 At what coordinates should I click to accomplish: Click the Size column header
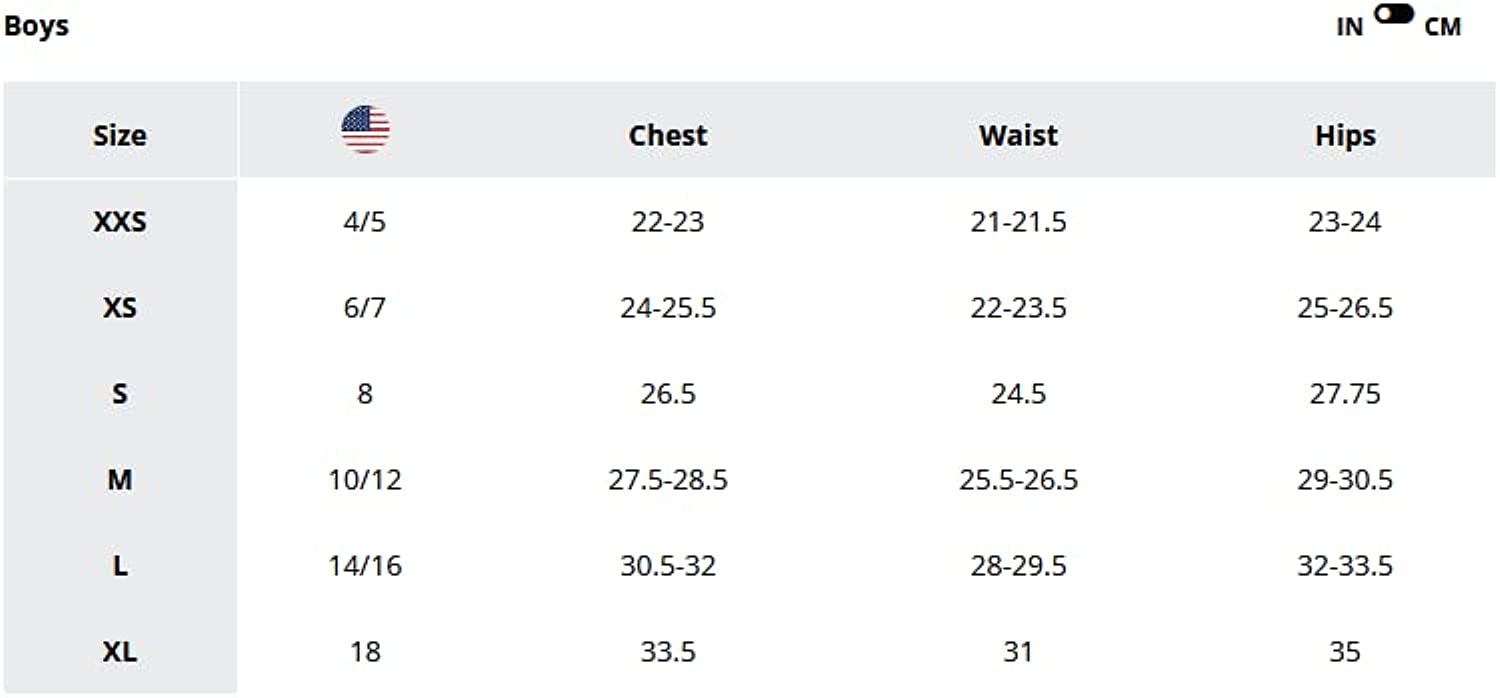(119, 135)
